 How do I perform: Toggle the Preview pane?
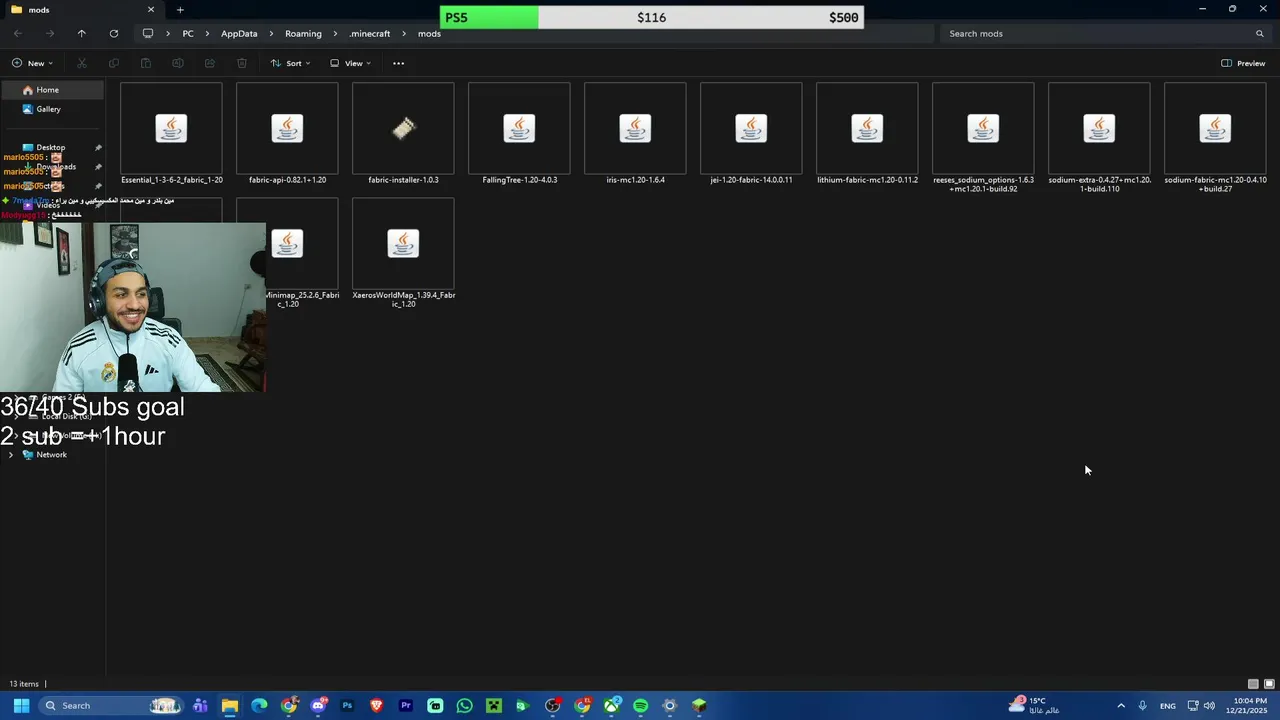(x=1243, y=63)
